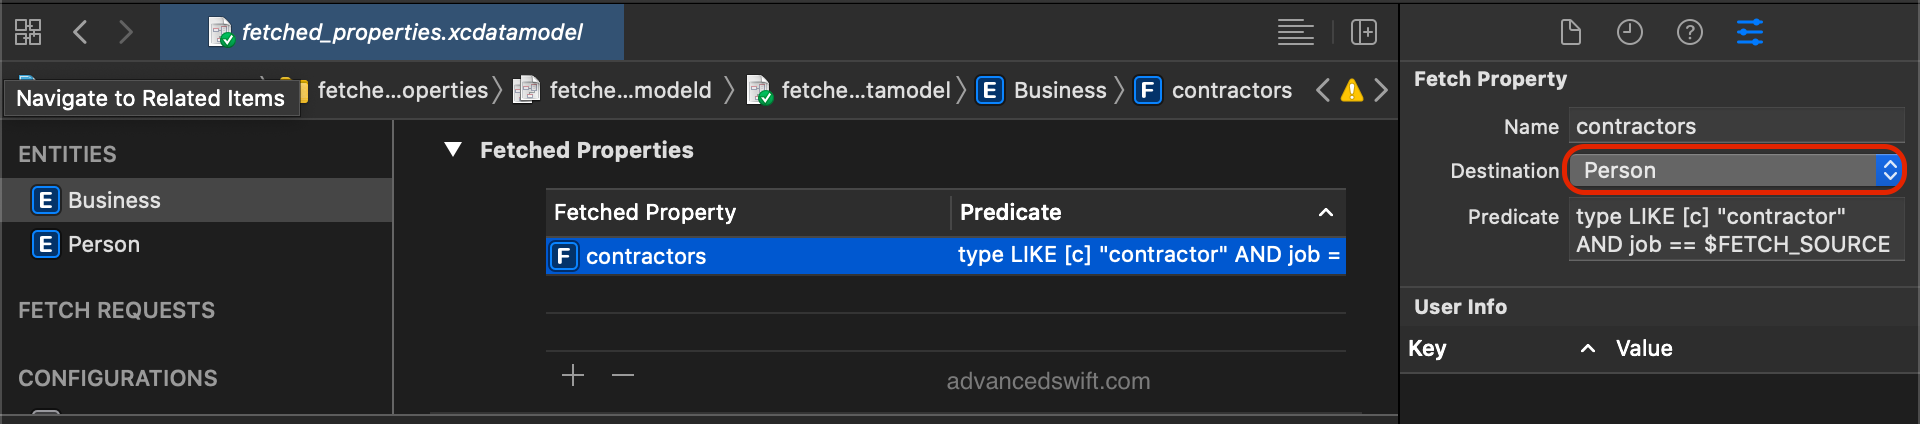
Task: Show the Quick Help inspector
Action: click(1690, 32)
